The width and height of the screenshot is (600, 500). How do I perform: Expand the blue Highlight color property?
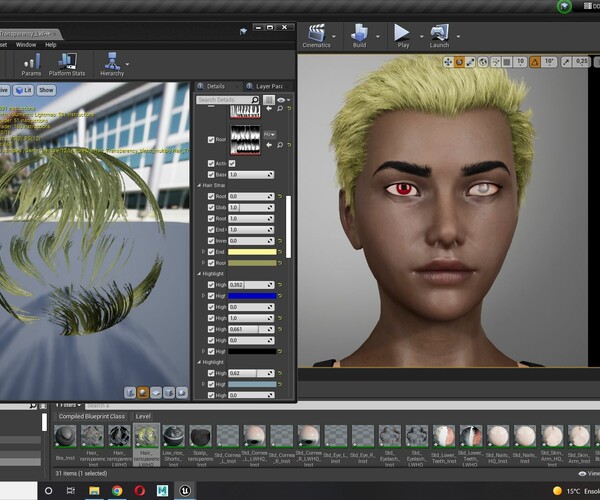click(204, 296)
